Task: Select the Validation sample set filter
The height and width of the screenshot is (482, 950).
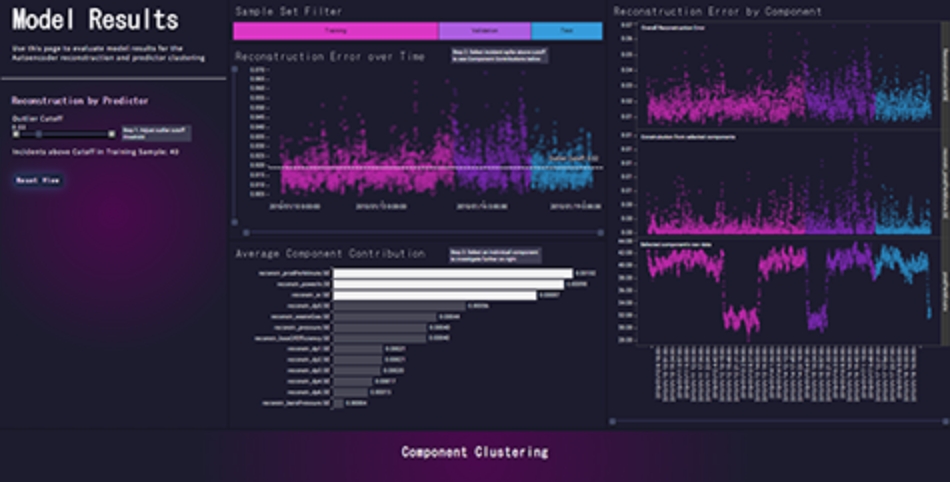Action: [485, 31]
